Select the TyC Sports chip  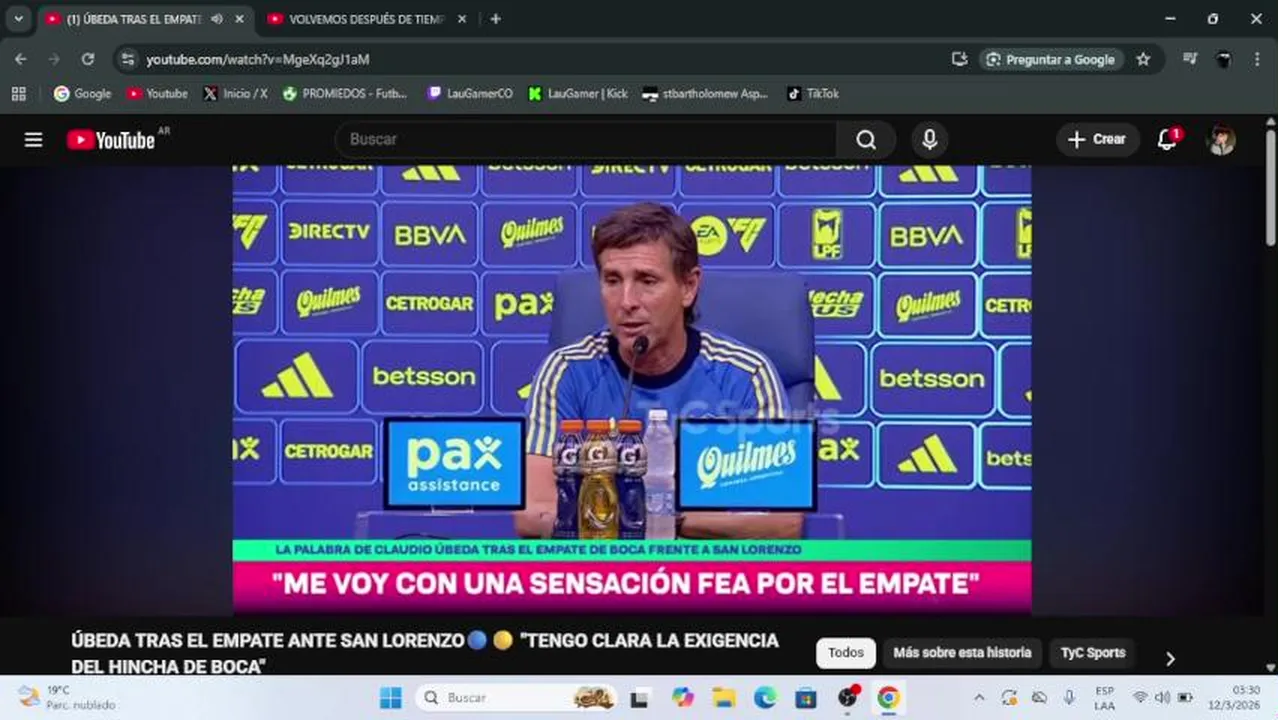(1092, 653)
